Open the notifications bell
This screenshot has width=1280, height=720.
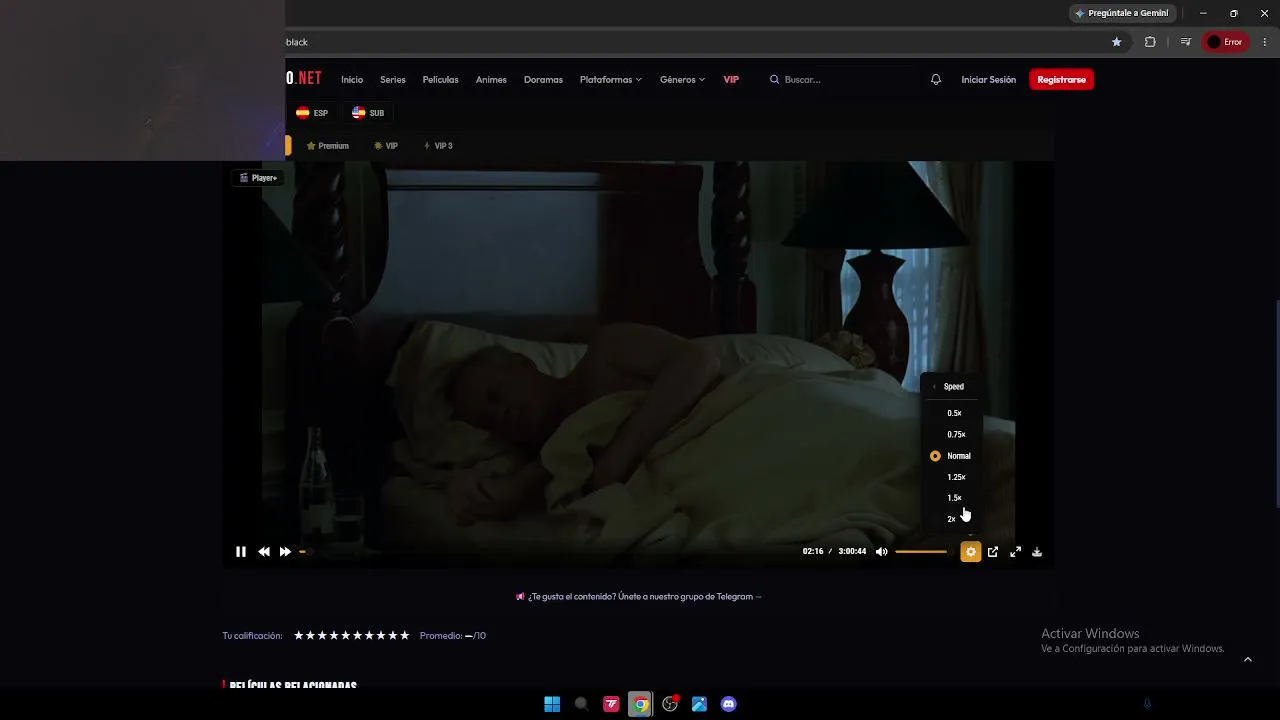[x=936, y=80]
